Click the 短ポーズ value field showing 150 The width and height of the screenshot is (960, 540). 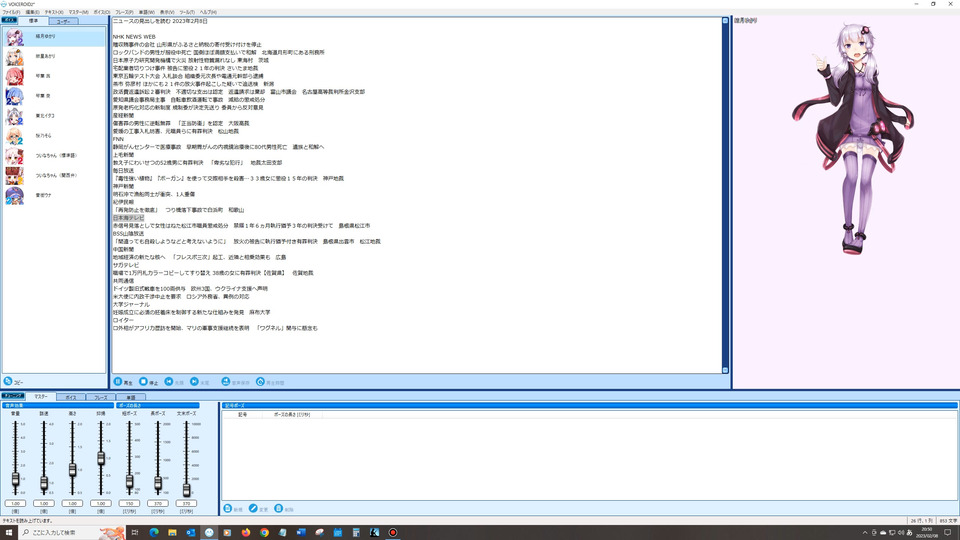tap(129, 503)
